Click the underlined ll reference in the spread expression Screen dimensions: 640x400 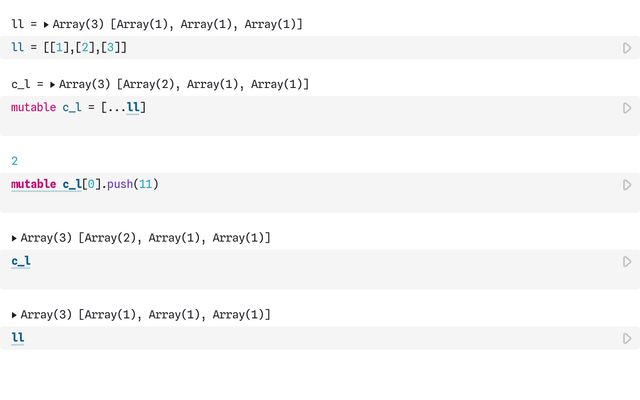click(x=133, y=108)
